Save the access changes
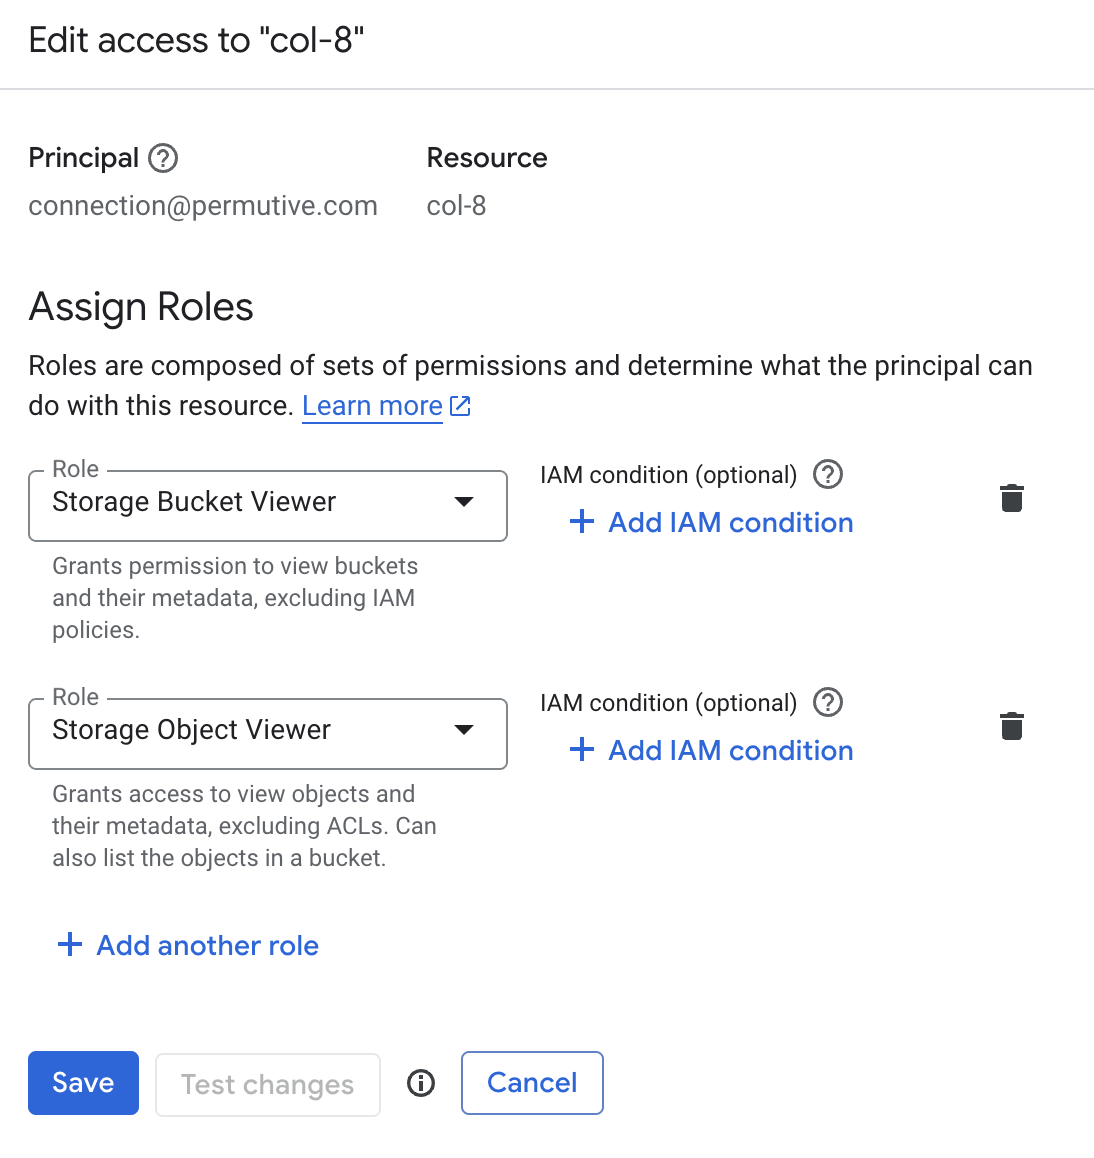 click(83, 1083)
